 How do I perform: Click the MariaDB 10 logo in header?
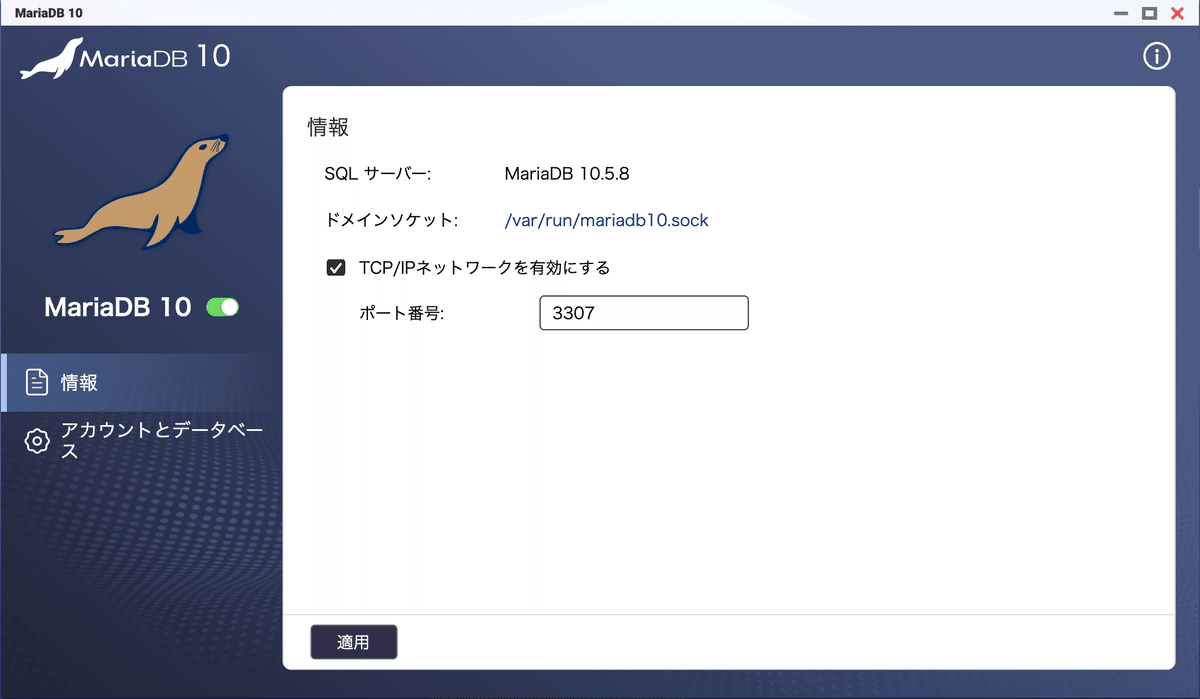125,58
